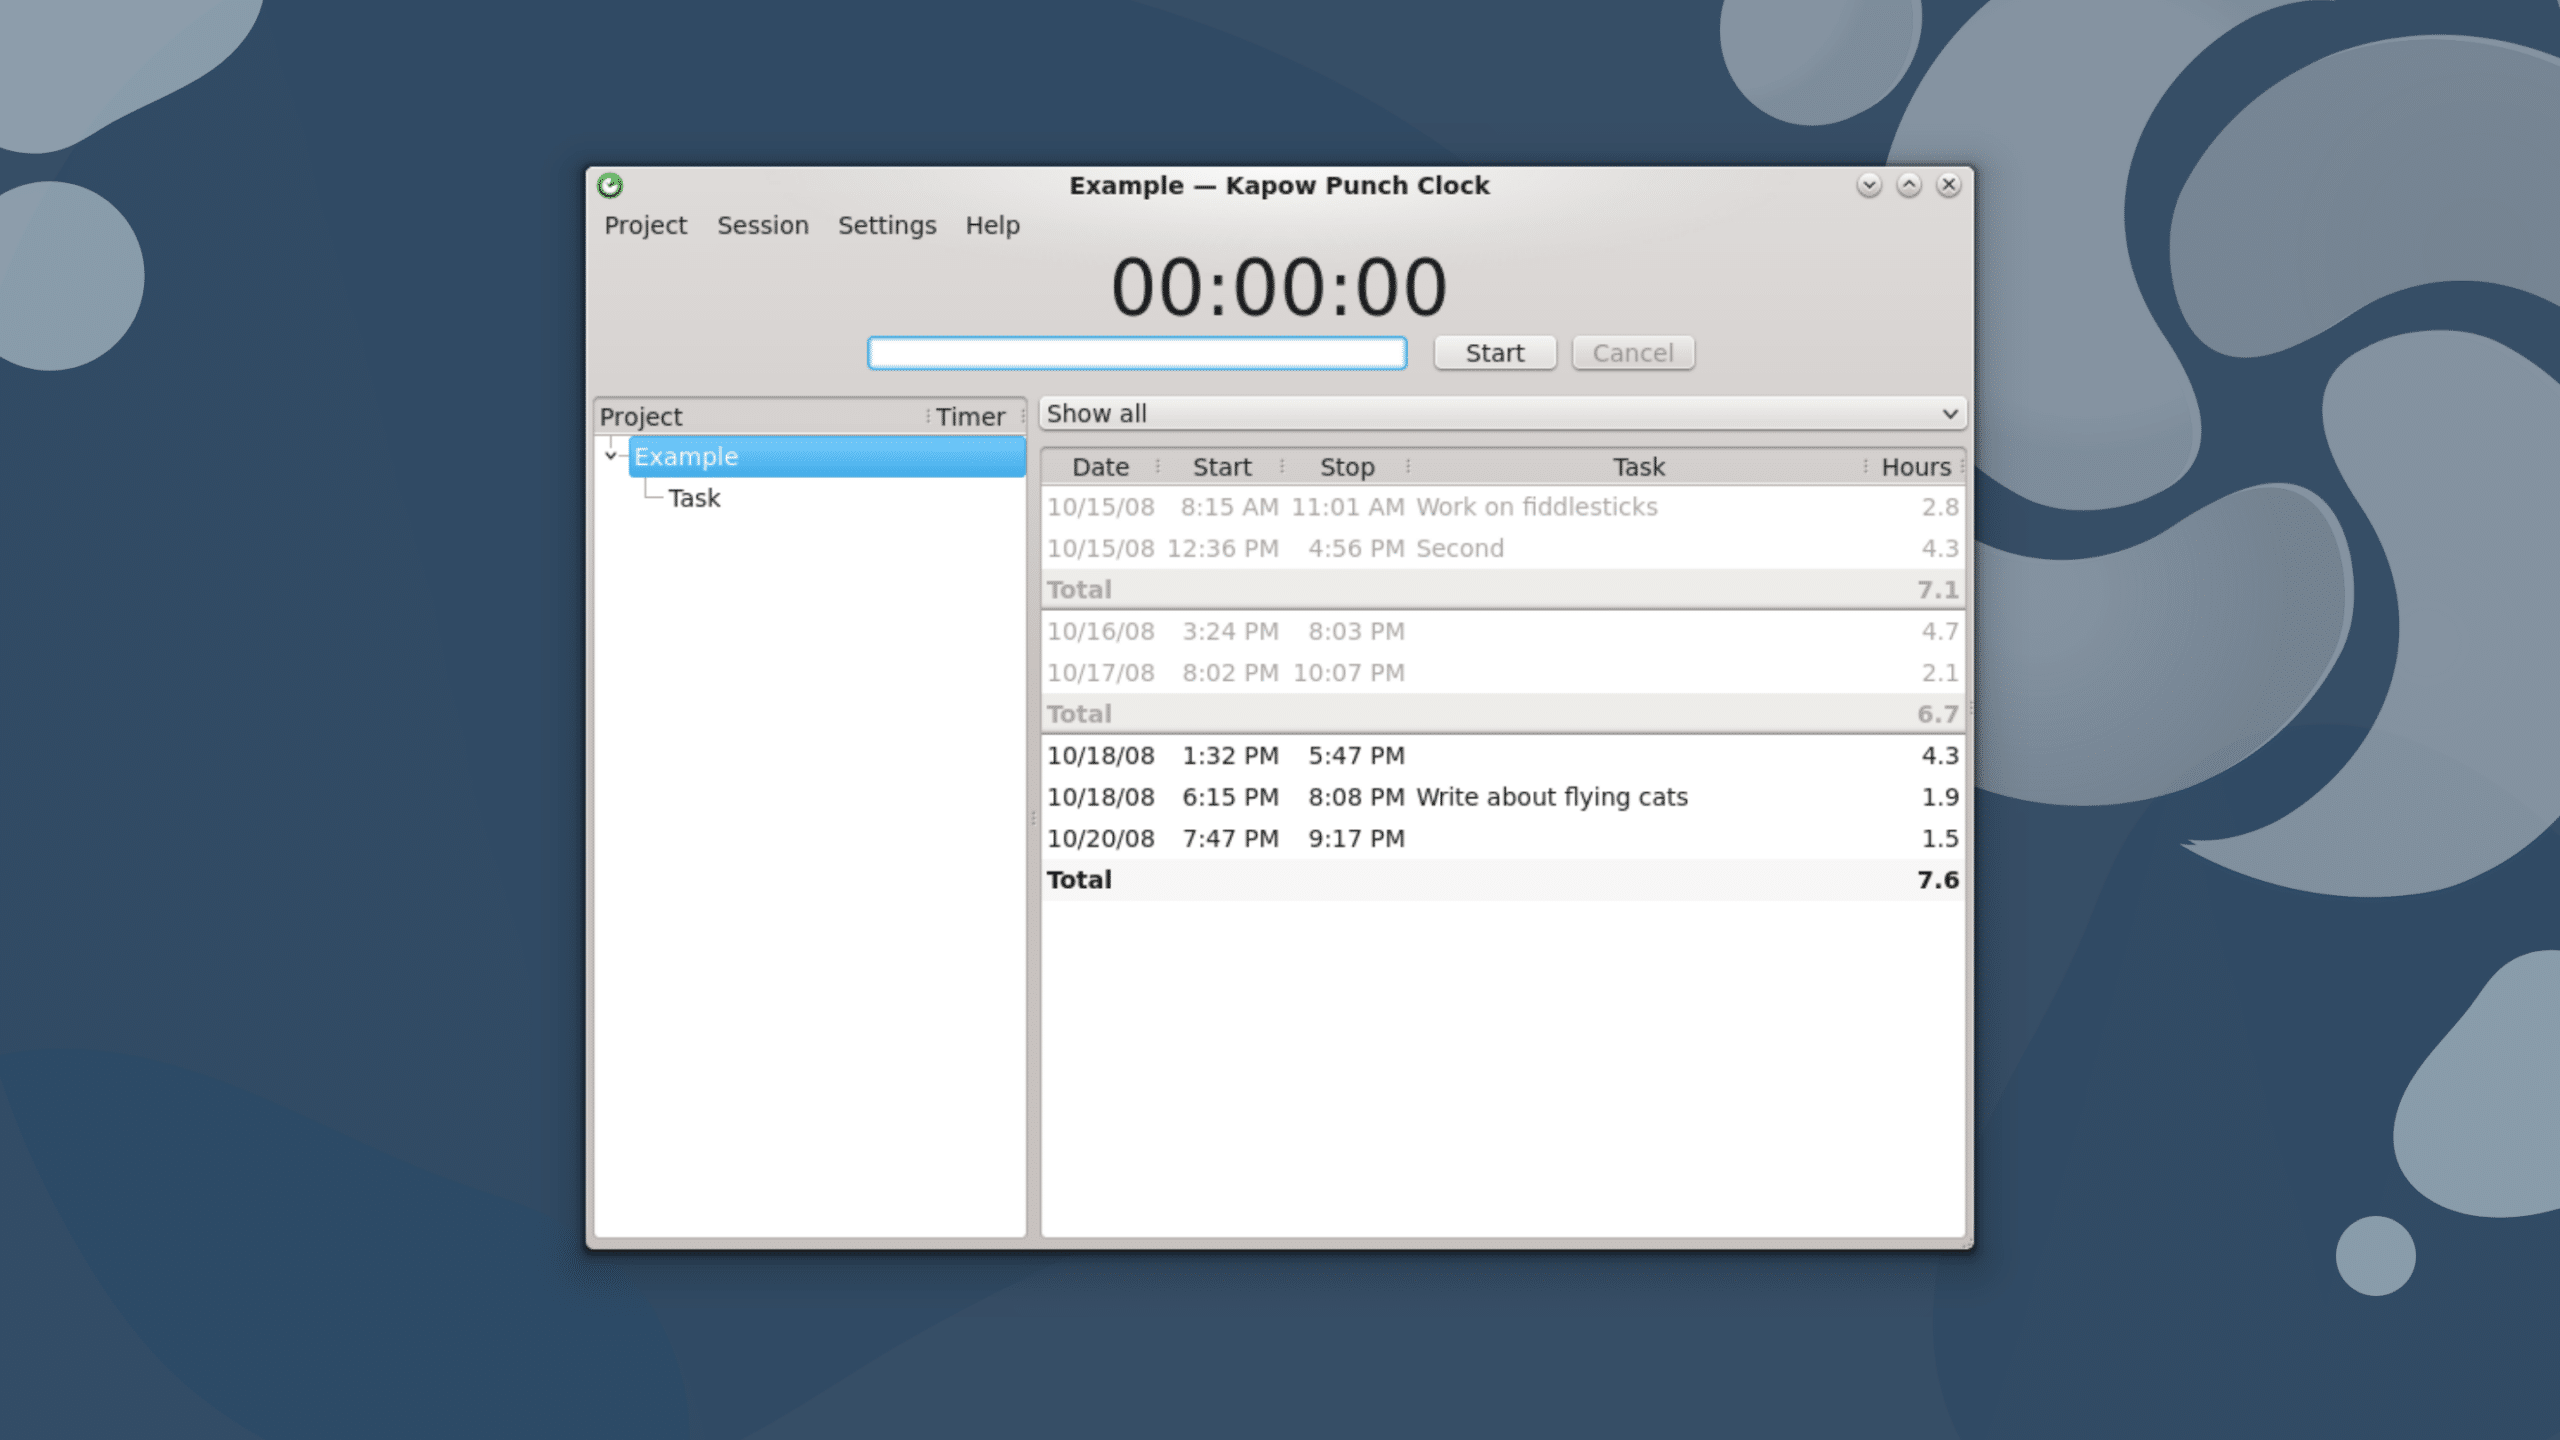This screenshot has height=1440, width=2560.
Task: Close the Kapow Punch Clock window
Action: pos(1949,185)
